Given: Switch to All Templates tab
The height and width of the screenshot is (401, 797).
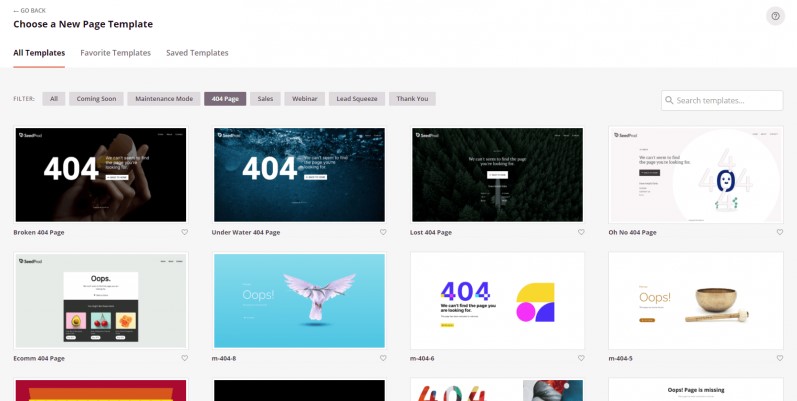Looking at the screenshot, I should pyautogui.click(x=39, y=53).
